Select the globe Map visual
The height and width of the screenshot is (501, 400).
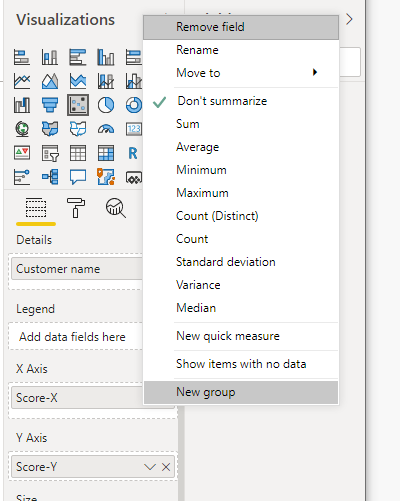[x=22, y=129]
